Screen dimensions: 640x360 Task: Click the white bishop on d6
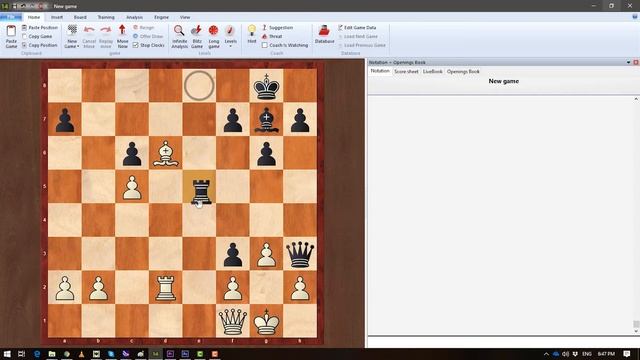tap(165, 153)
